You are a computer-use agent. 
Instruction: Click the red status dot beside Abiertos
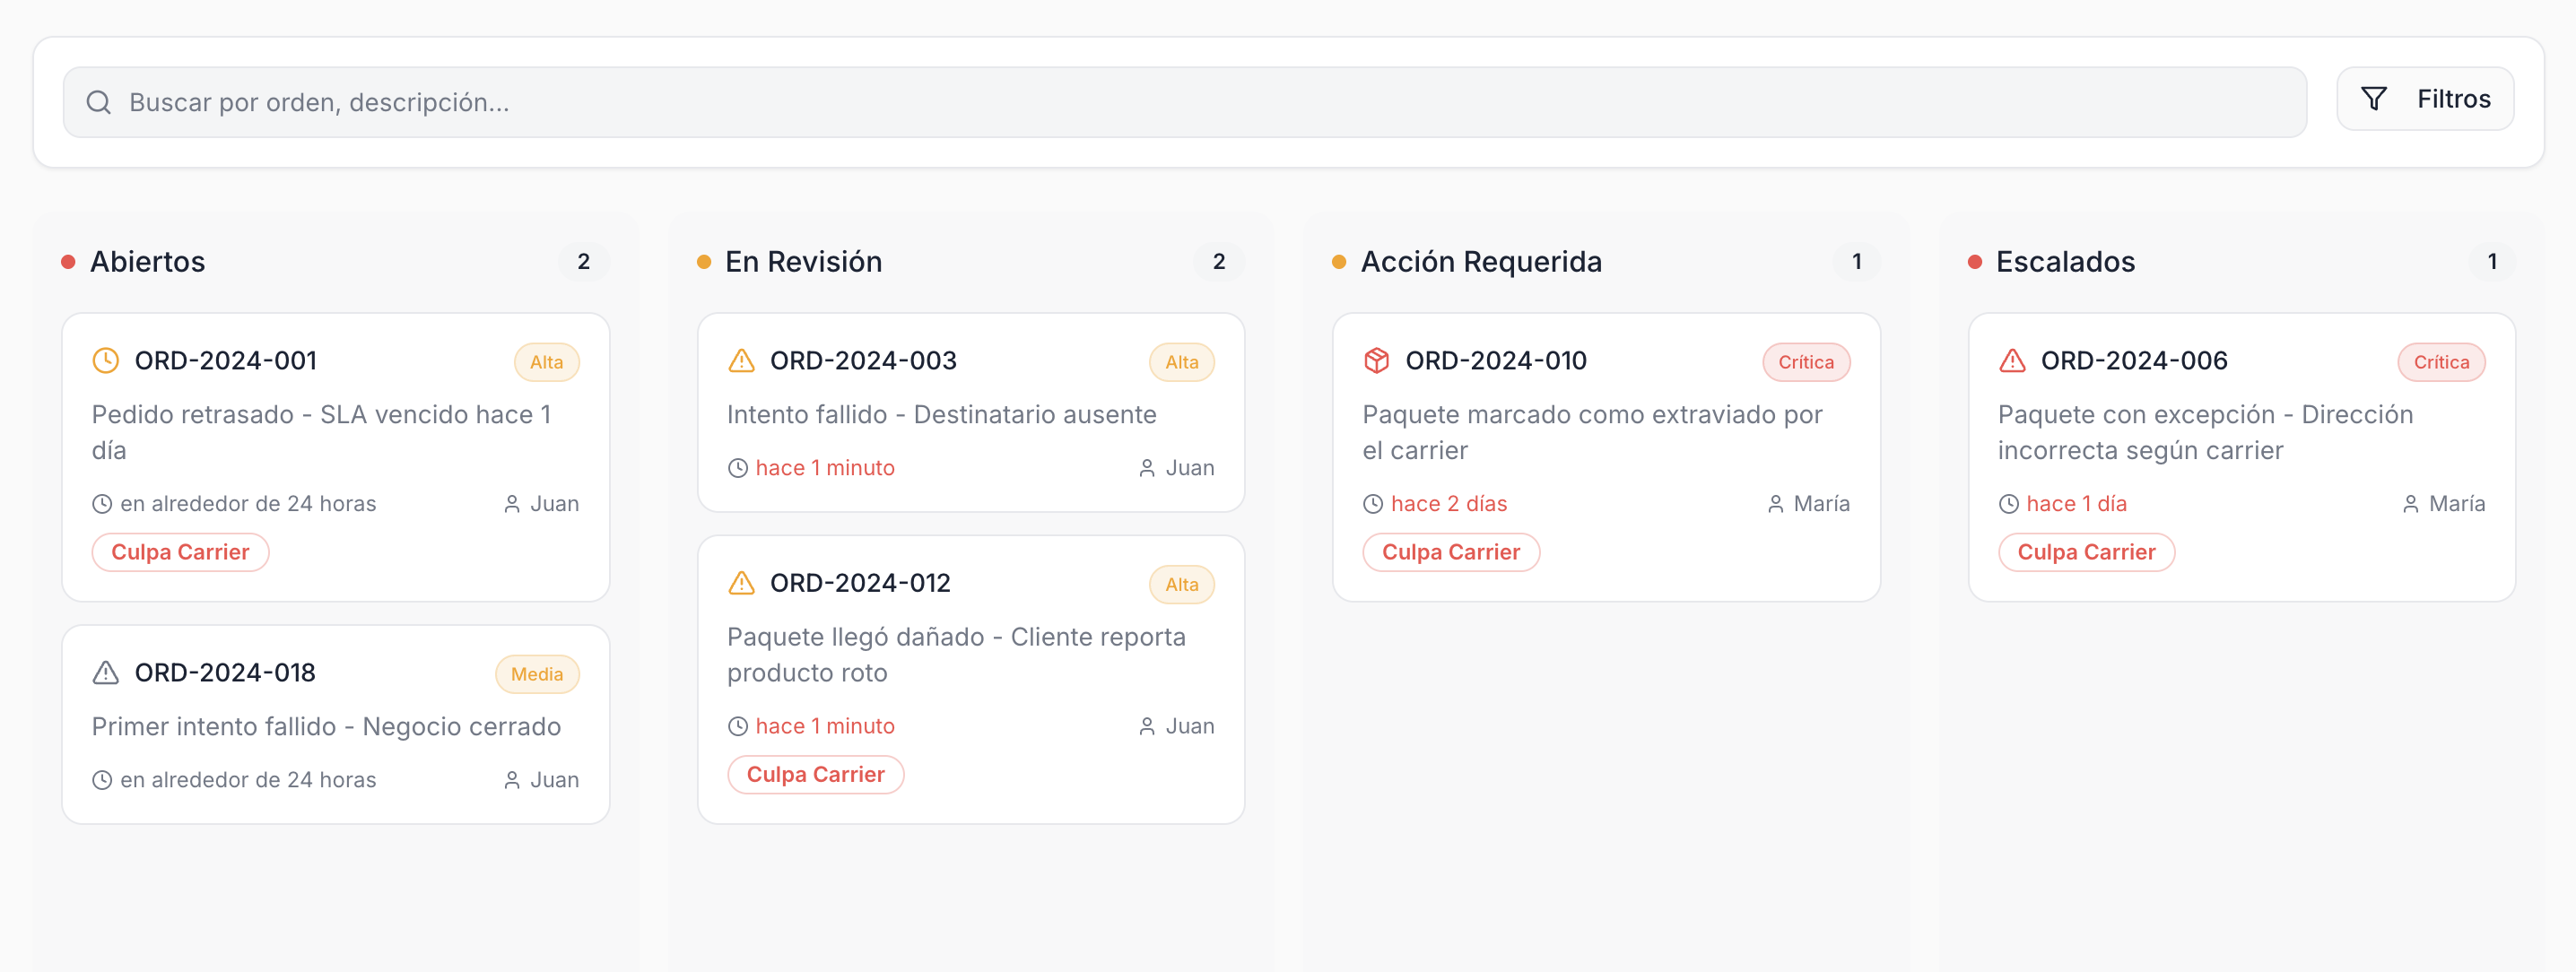click(x=68, y=262)
